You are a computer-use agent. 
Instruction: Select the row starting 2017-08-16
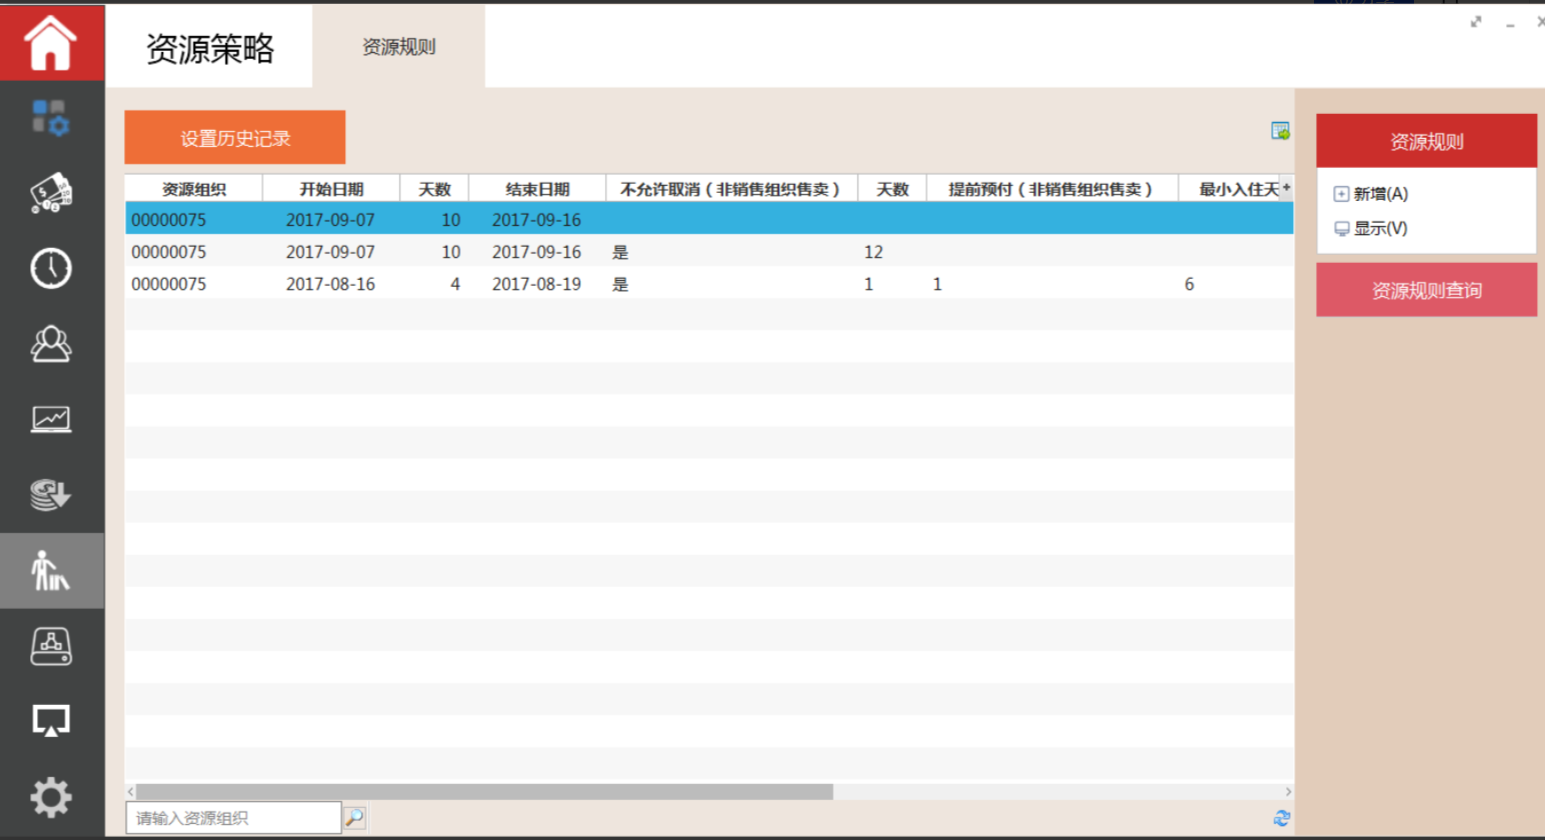point(330,284)
